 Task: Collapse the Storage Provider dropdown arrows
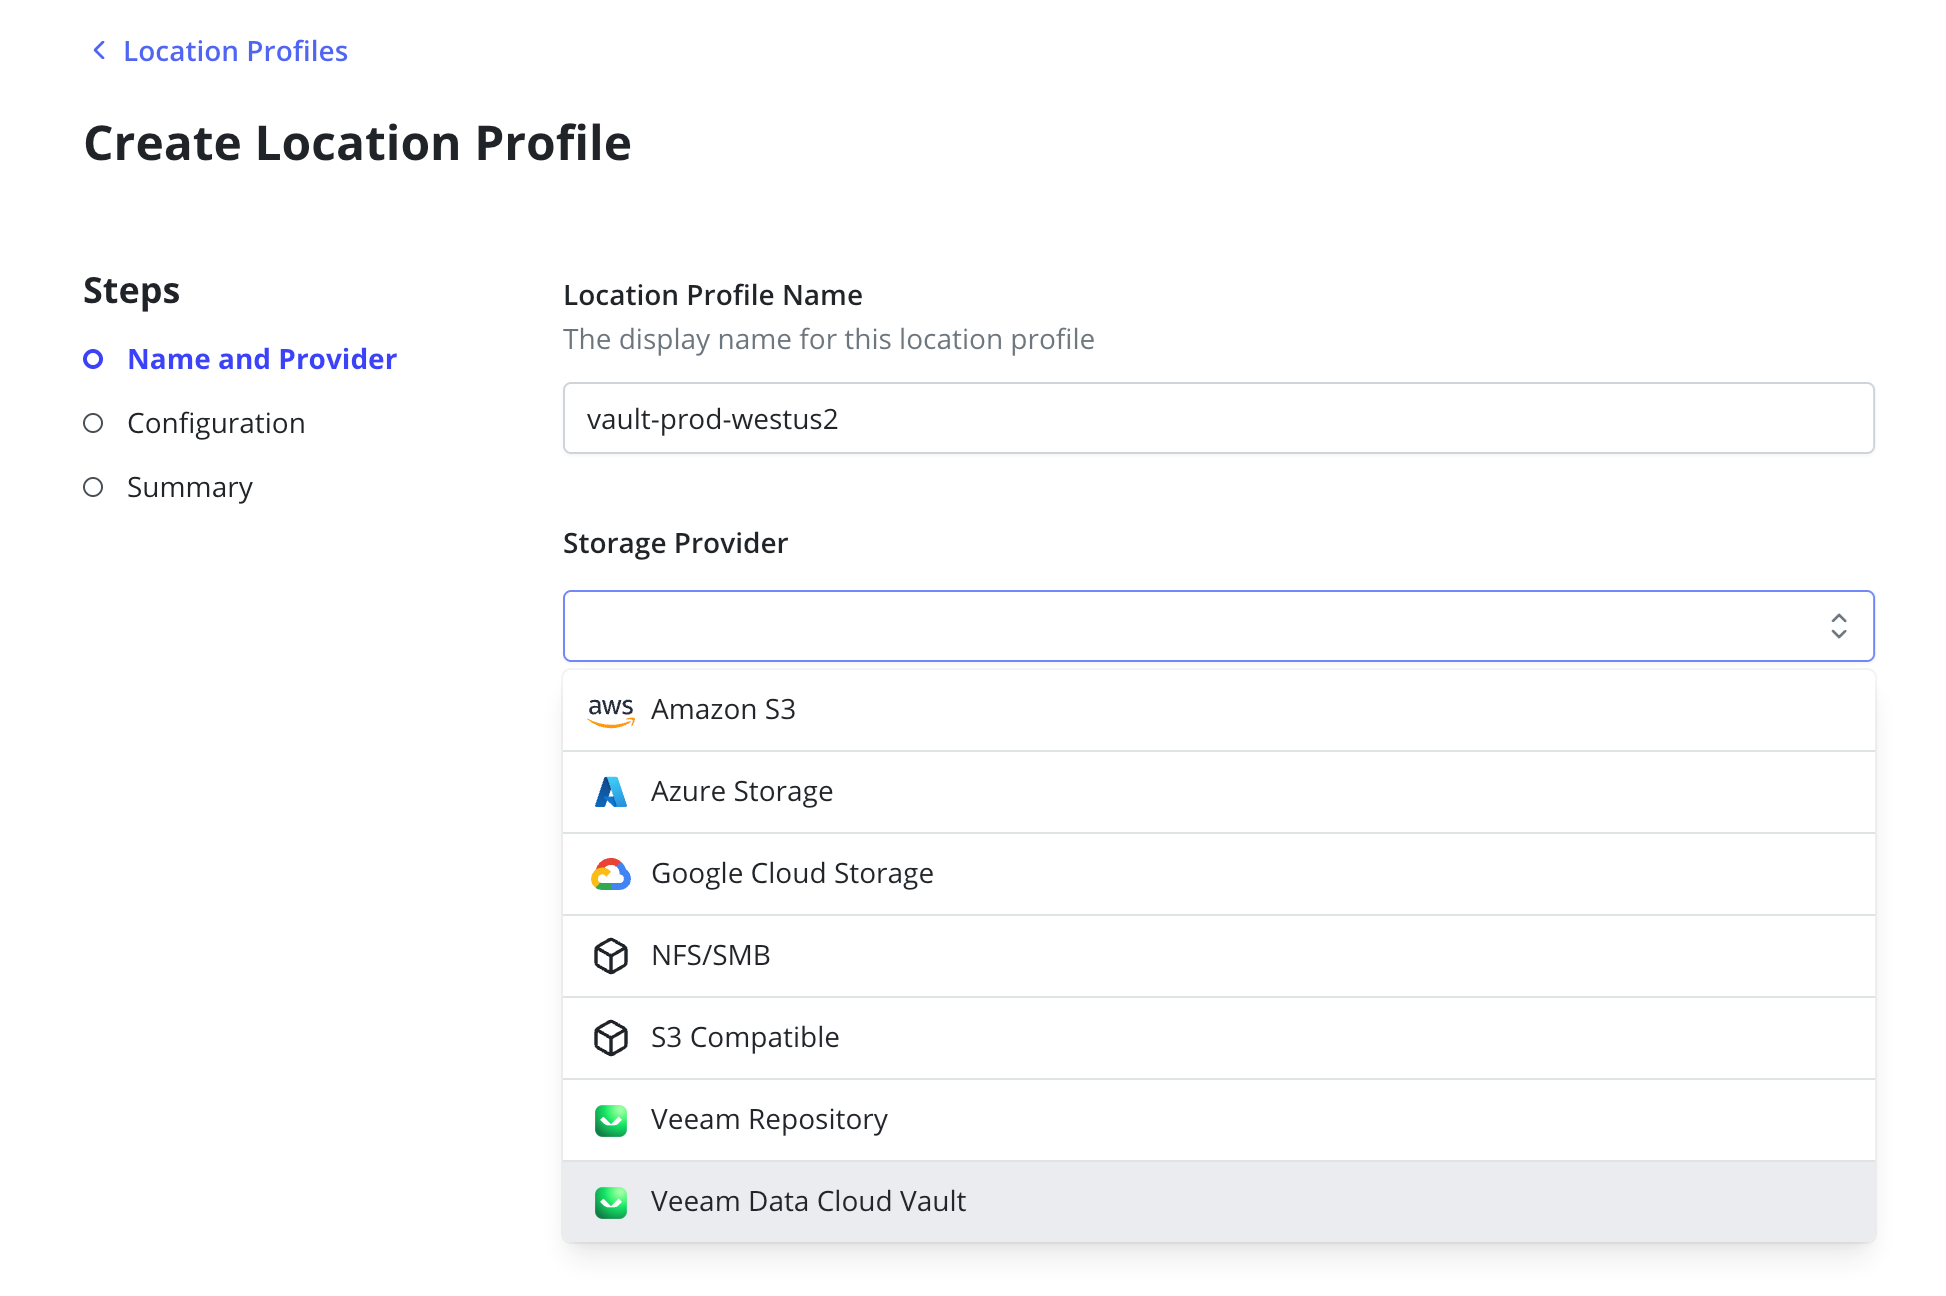1838,626
